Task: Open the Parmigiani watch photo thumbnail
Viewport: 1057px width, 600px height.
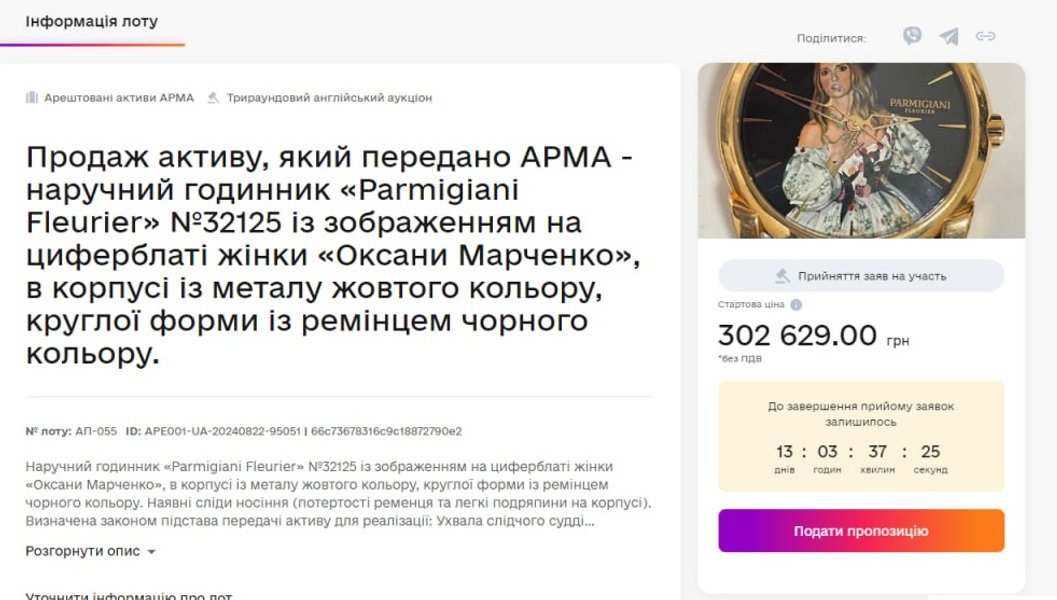Action: pos(861,151)
